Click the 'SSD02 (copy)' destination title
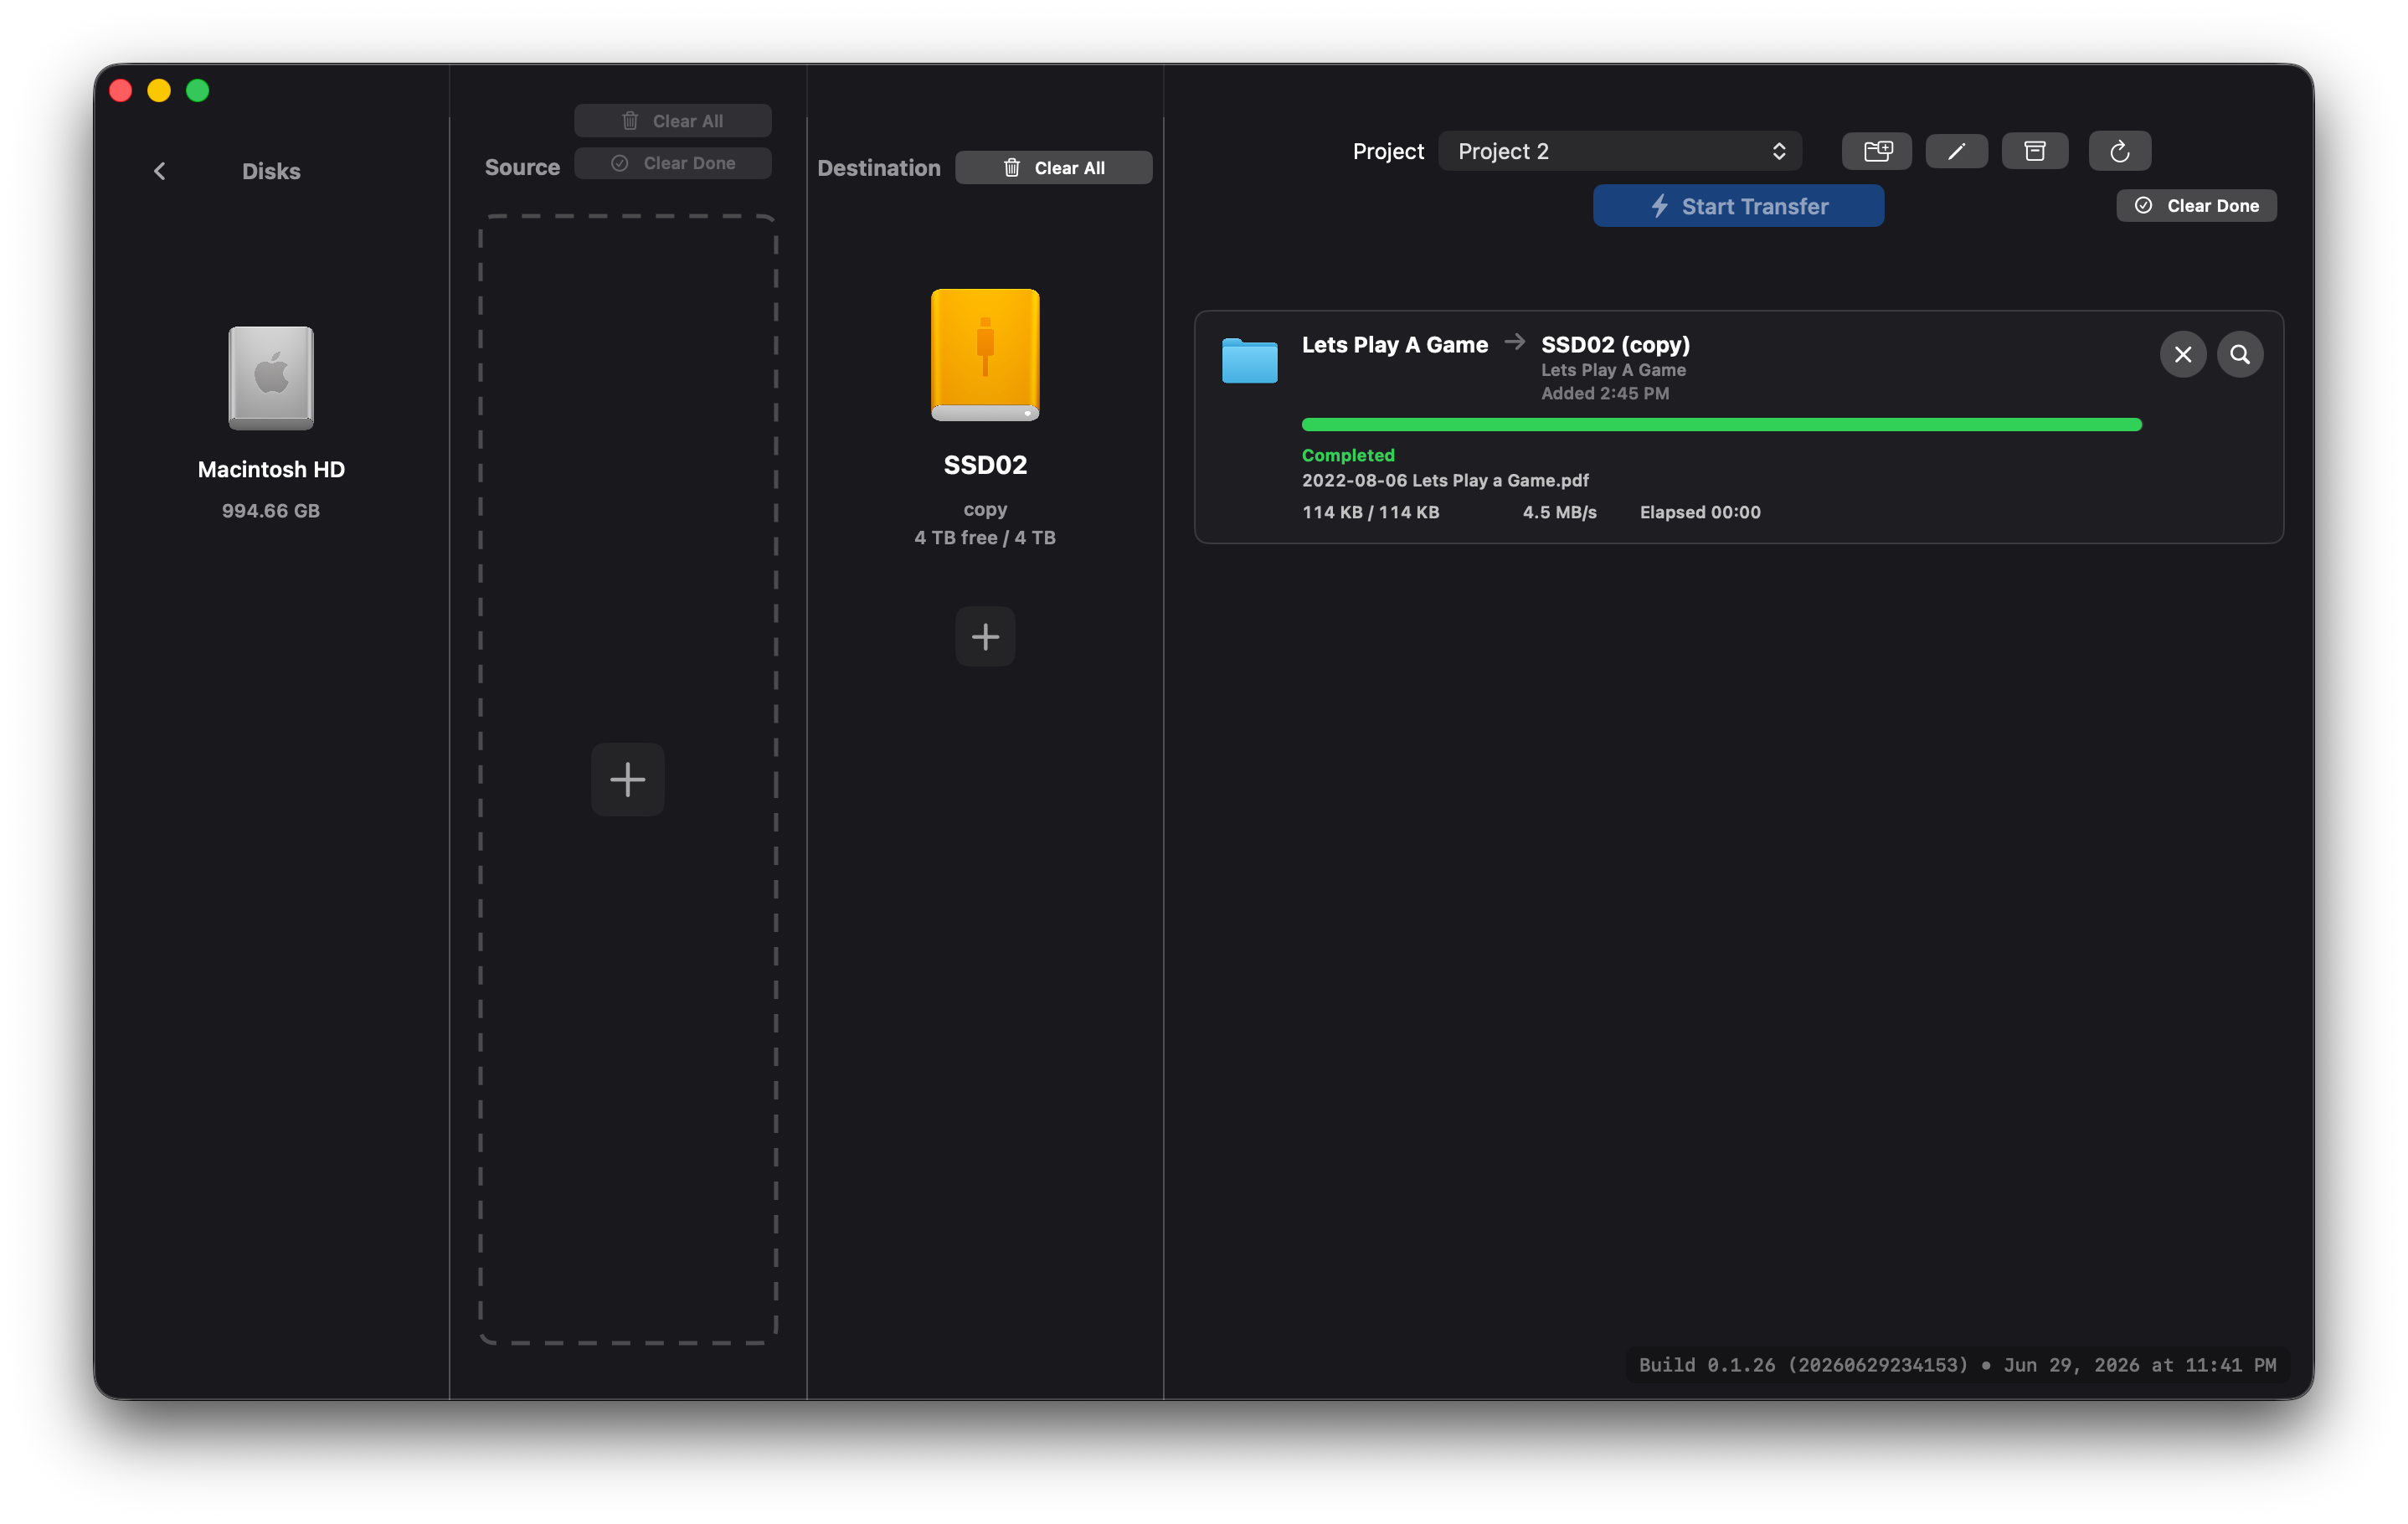 pos(1615,344)
